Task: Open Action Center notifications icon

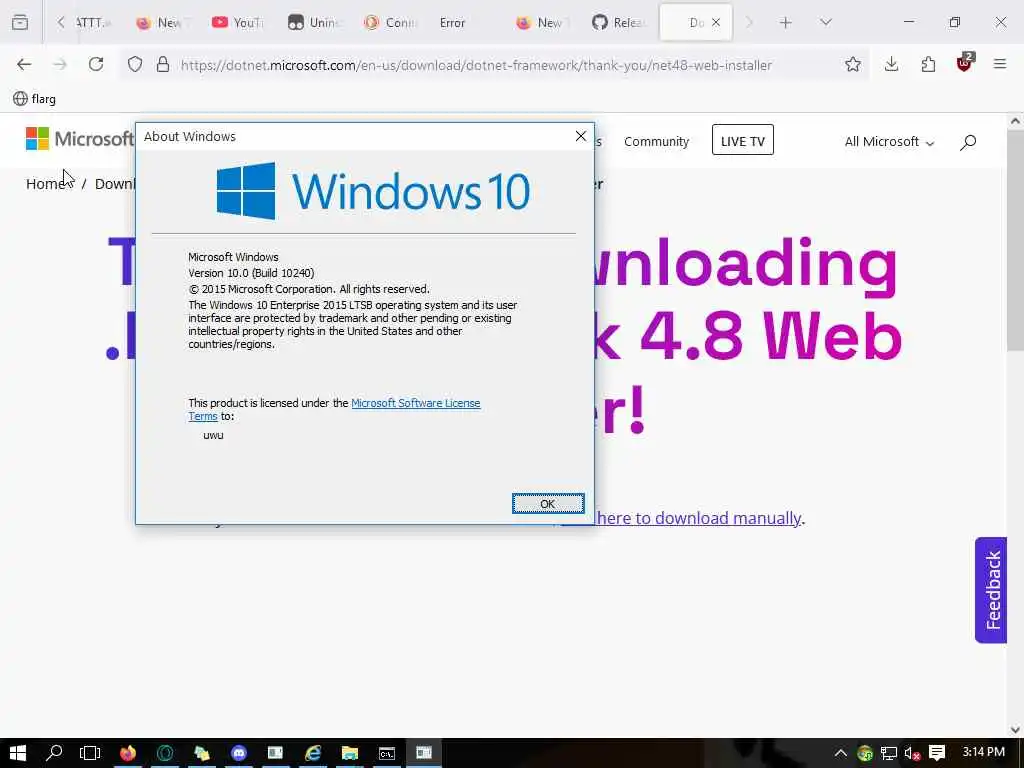Action: [937, 753]
